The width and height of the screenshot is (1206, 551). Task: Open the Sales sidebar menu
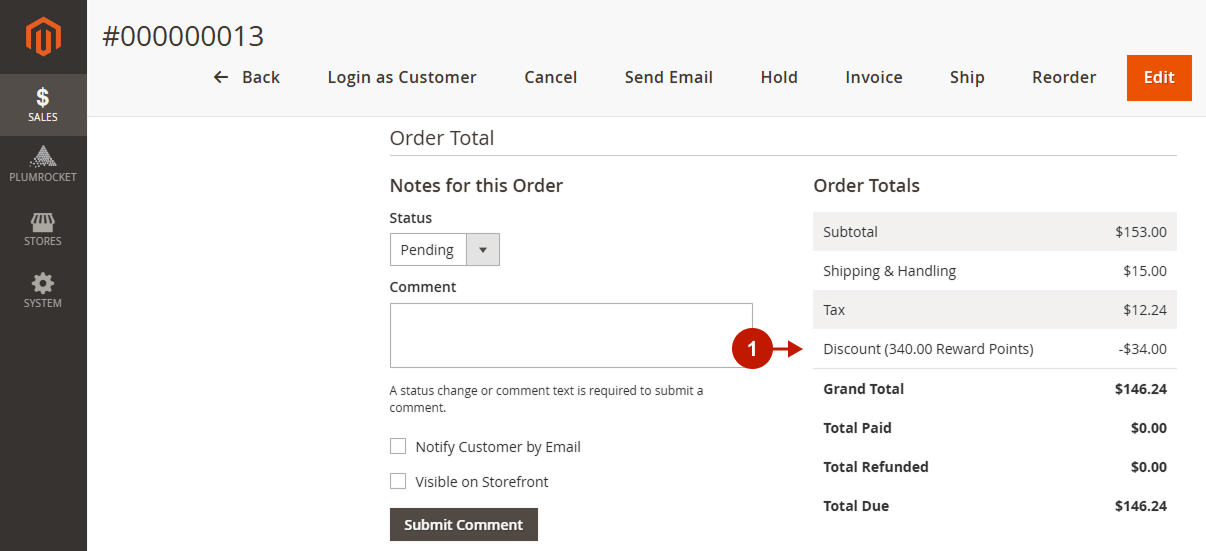point(43,104)
